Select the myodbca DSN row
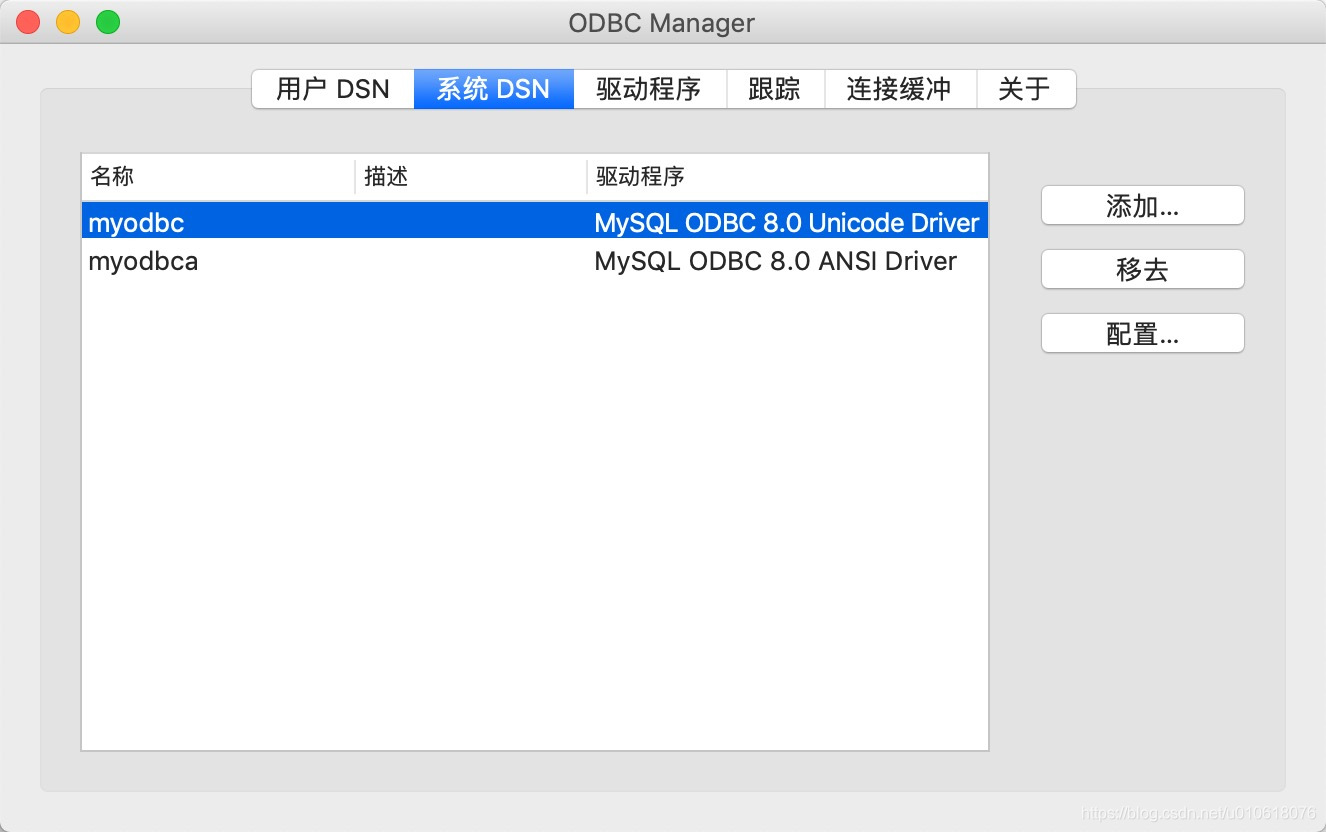 [x=535, y=261]
